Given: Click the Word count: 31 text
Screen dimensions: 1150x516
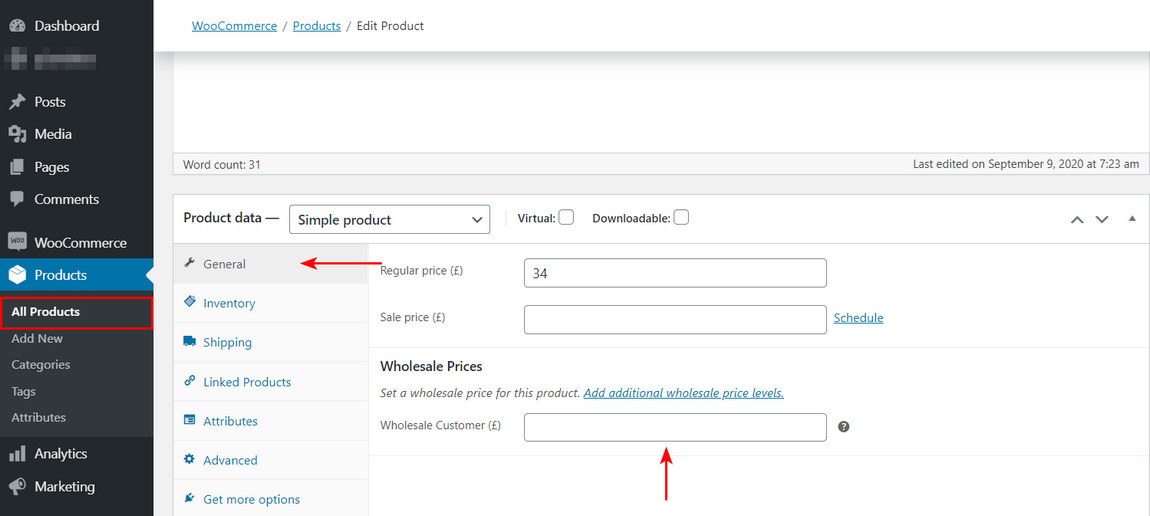Looking at the screenshot, I should click(220, 165).
